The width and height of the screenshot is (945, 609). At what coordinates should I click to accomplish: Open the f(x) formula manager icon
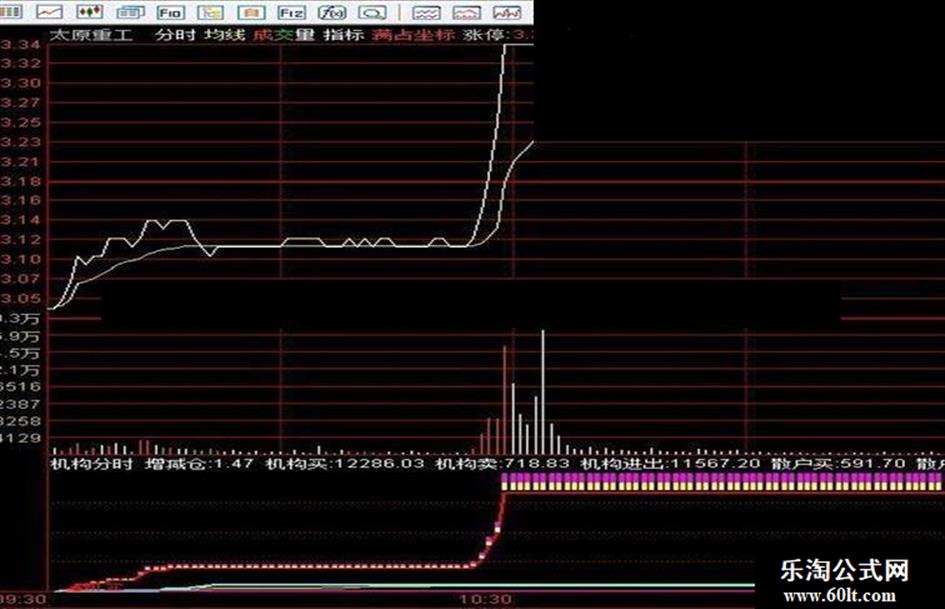(331, 11)
